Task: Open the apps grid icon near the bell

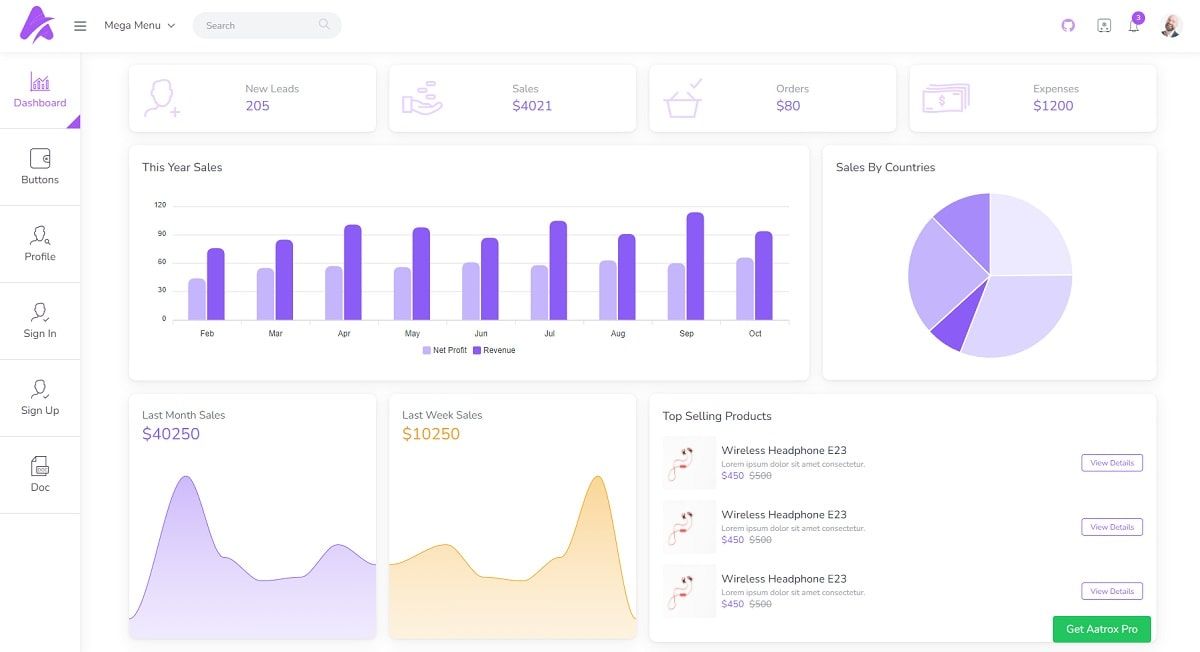Action: (1103, 25)
